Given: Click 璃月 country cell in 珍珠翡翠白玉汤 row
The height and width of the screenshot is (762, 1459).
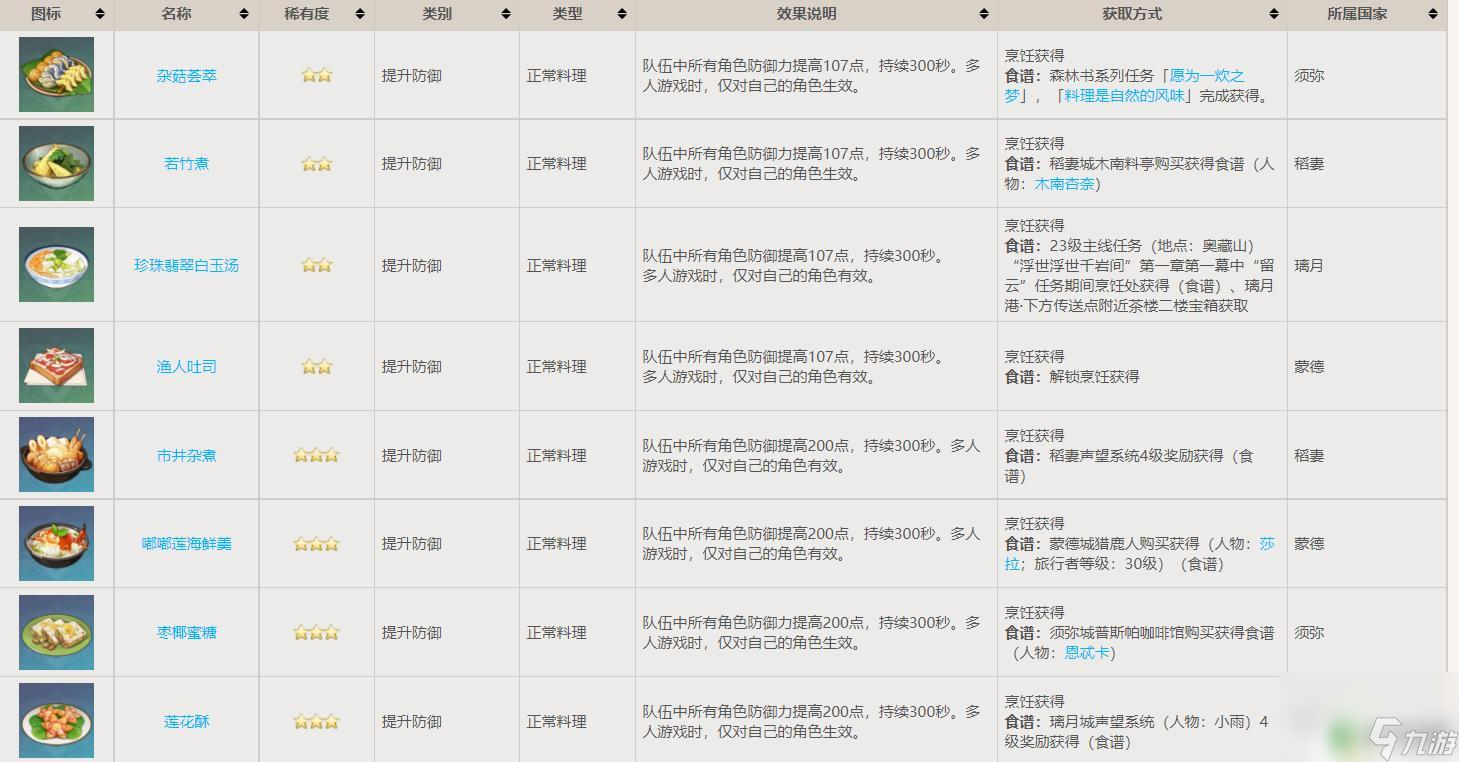Looking at the screenshot, I should click(x=1309, y=265).
